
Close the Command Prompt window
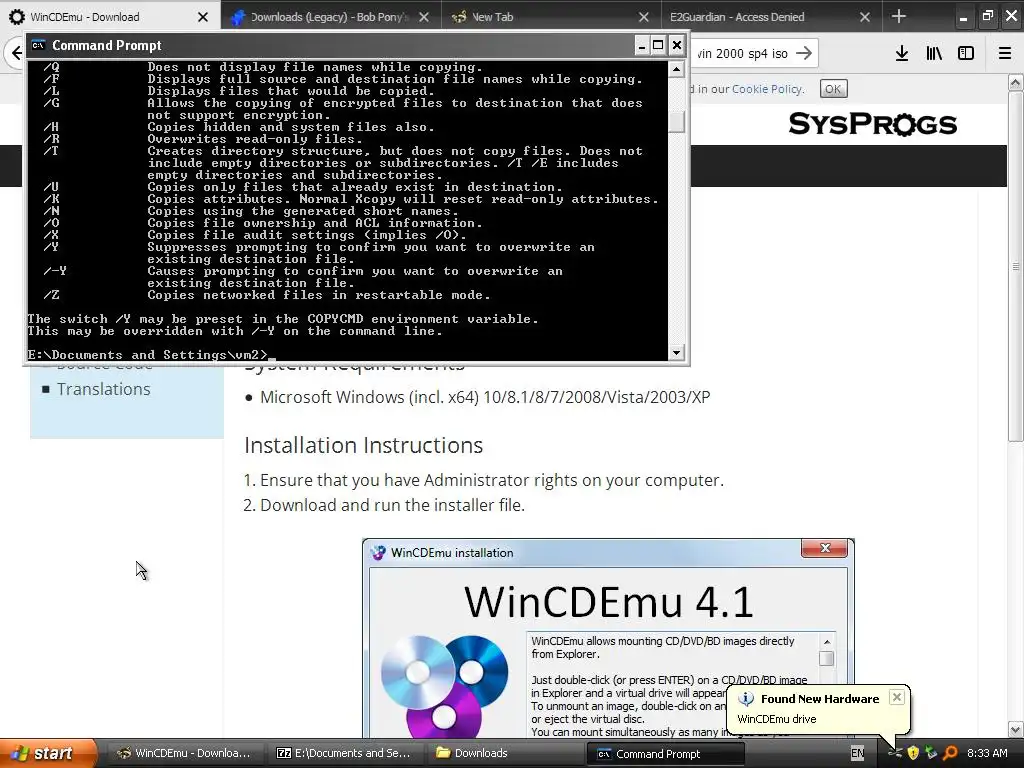tap(677, 45)
